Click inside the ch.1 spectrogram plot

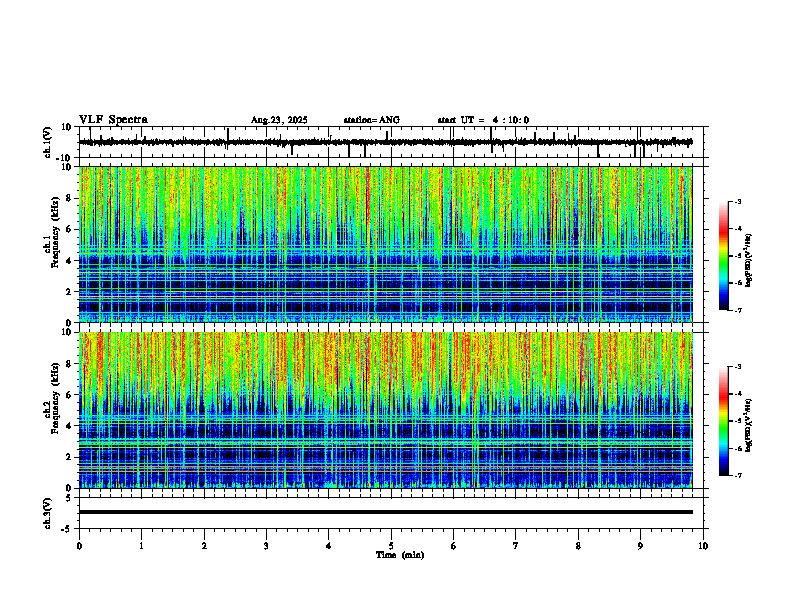385,244
